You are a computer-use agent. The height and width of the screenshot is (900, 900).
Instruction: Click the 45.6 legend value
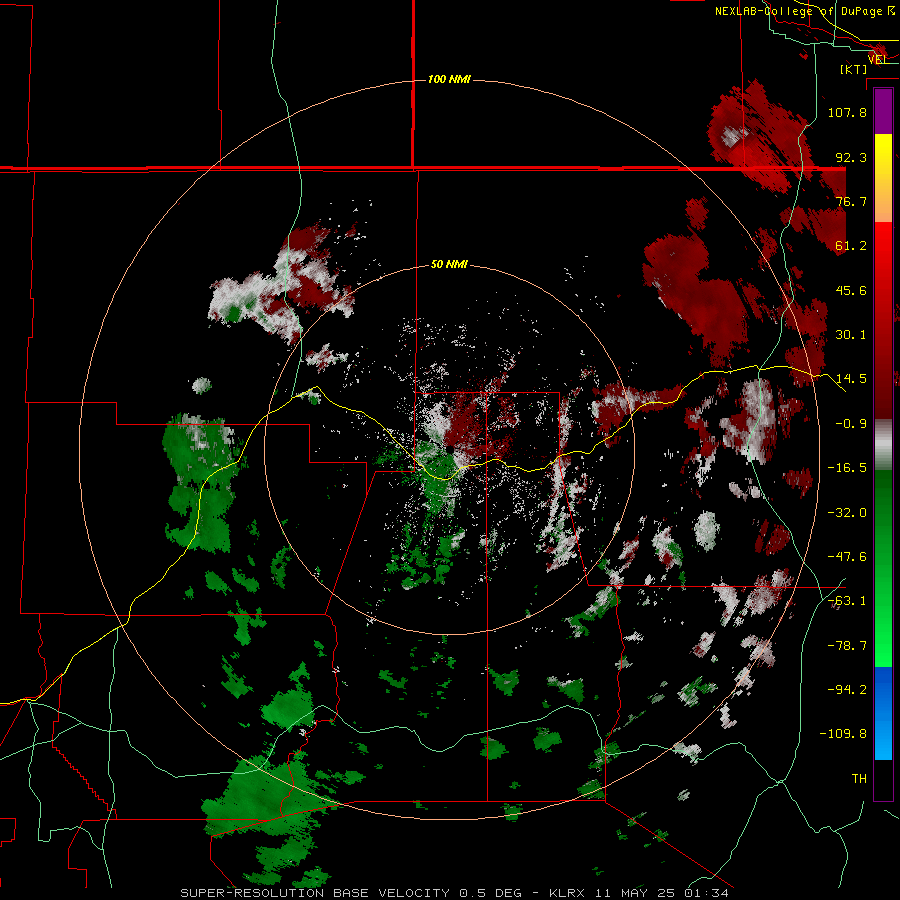851,290
